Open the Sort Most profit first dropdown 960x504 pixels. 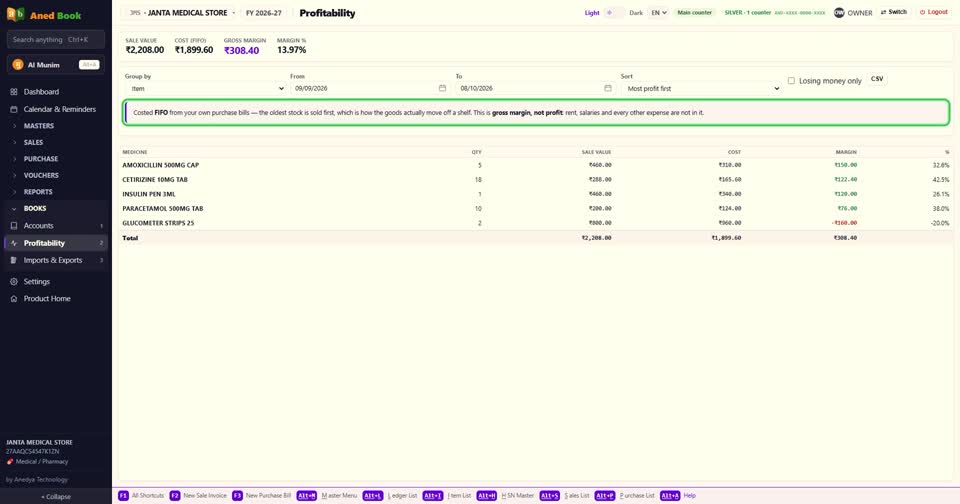point(702,88)
